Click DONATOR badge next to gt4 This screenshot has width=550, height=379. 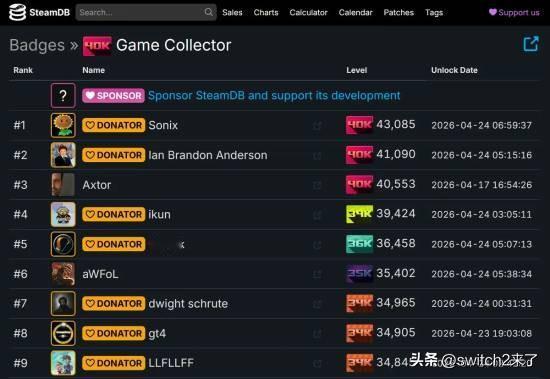[113, 333]
